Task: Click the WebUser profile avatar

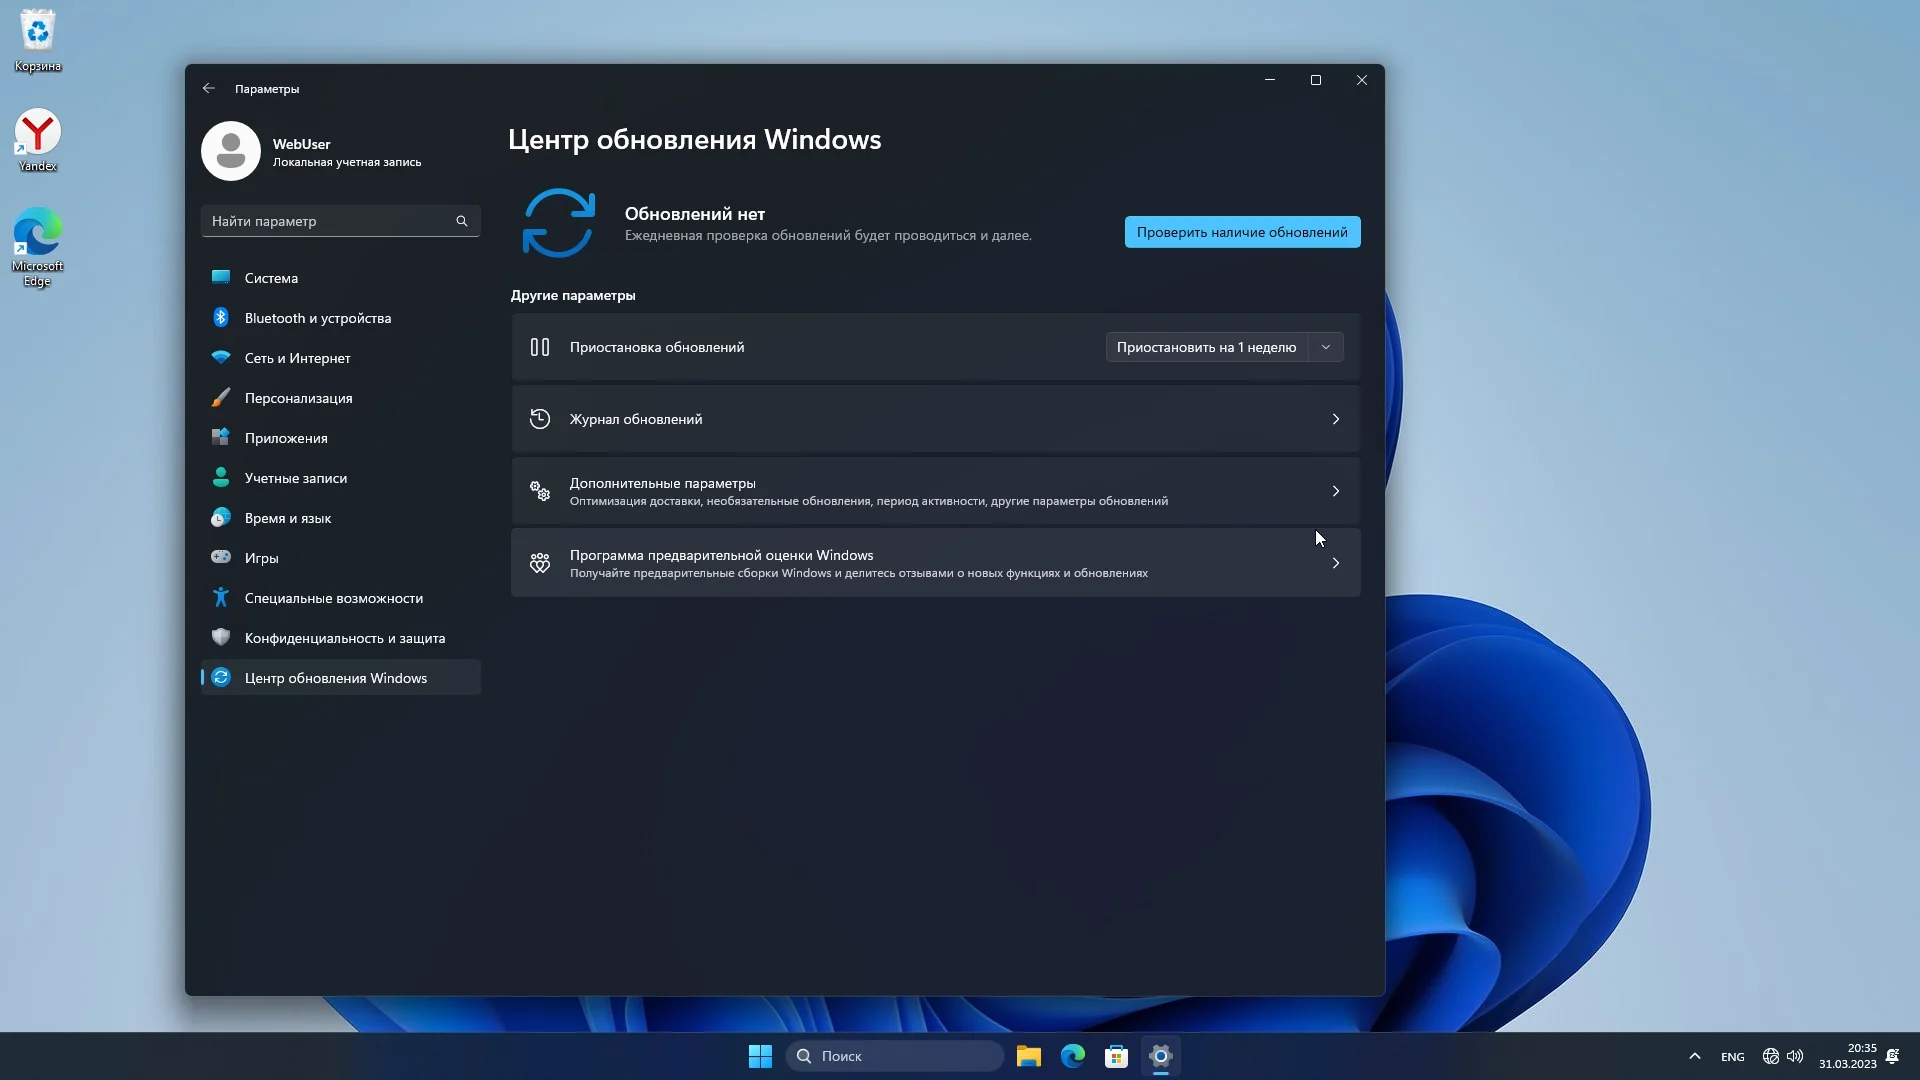Action: click(x=231, y=151)
